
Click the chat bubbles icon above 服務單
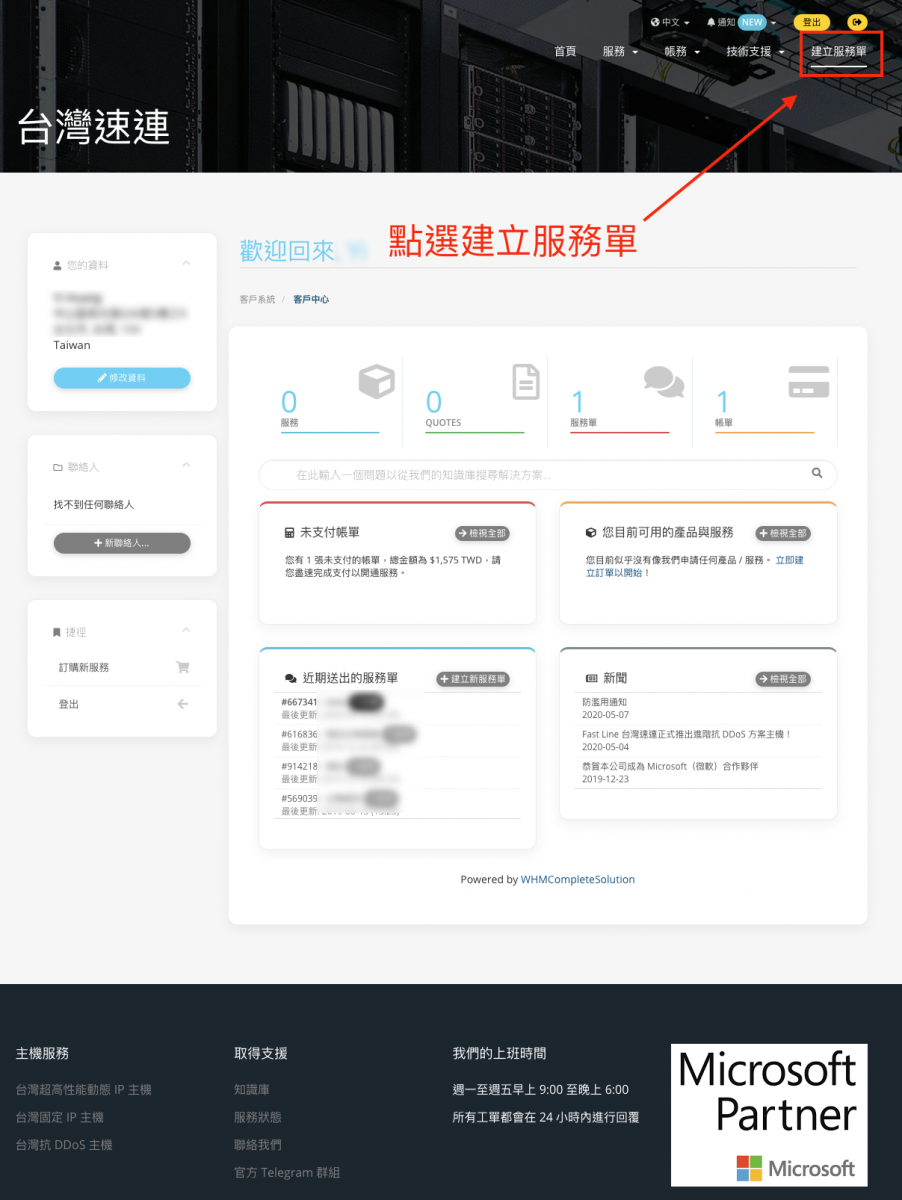click(664, 381)
